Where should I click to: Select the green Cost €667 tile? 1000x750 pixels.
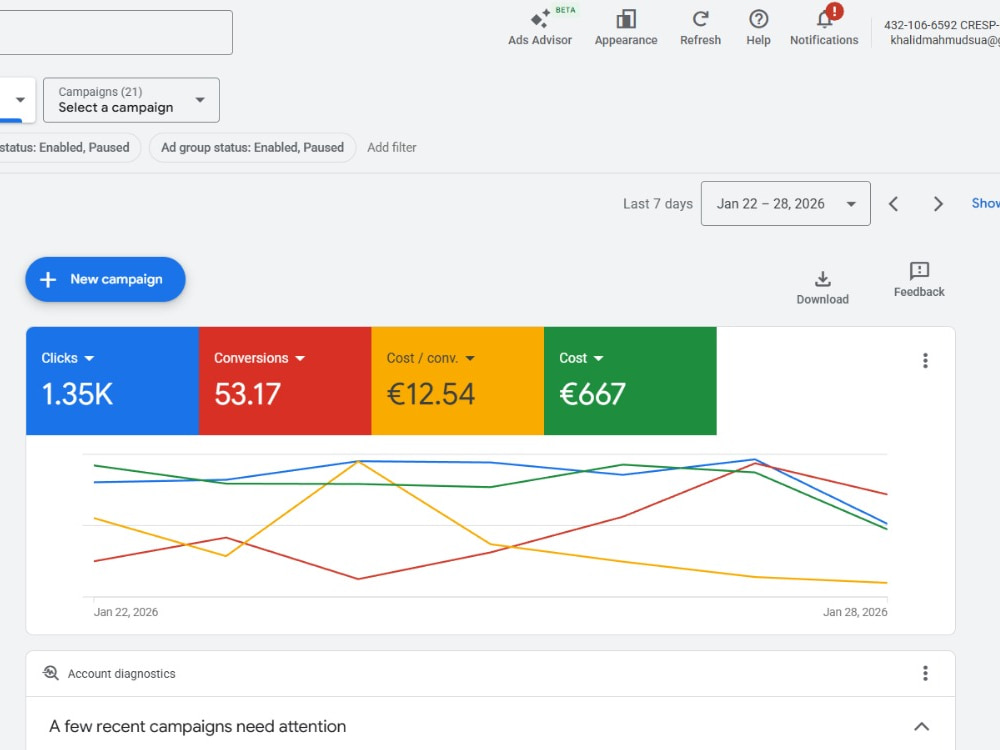point(630,381)
